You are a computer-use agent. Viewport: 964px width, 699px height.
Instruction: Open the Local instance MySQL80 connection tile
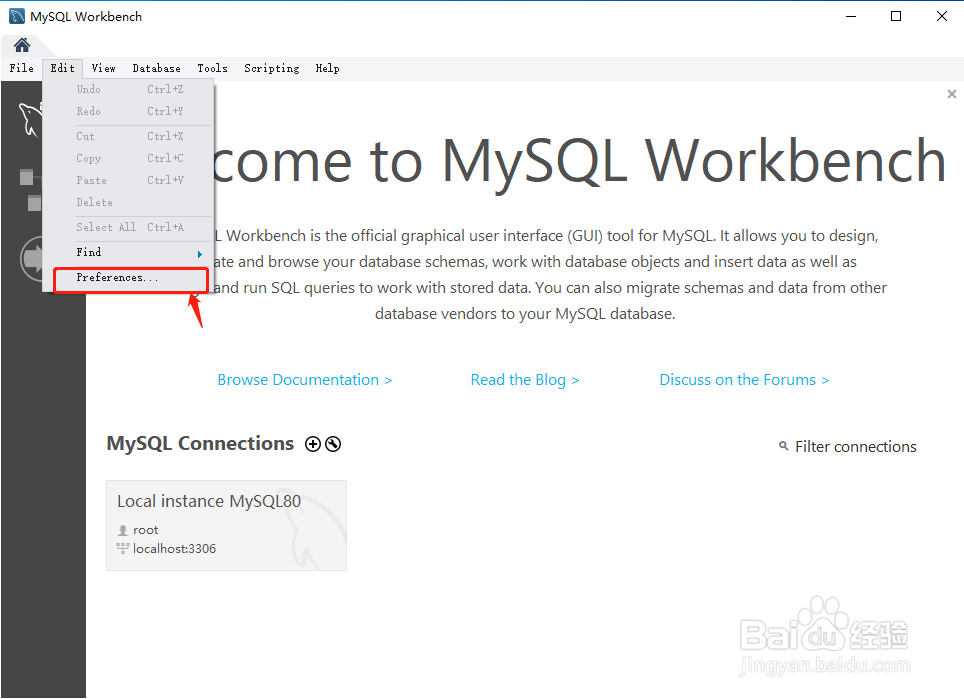tap(226, 526)
